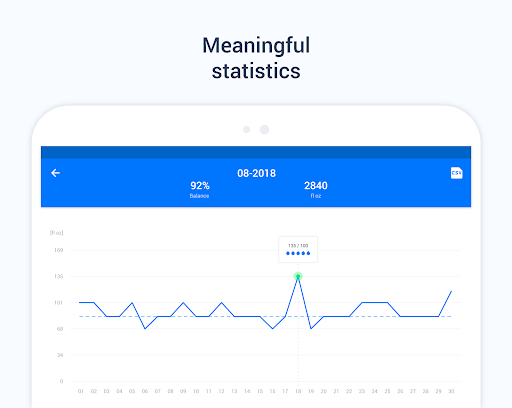Viewport: 512px width, 408px height.
Task: Tap the back arrow icon
Action: coord(55,173)
